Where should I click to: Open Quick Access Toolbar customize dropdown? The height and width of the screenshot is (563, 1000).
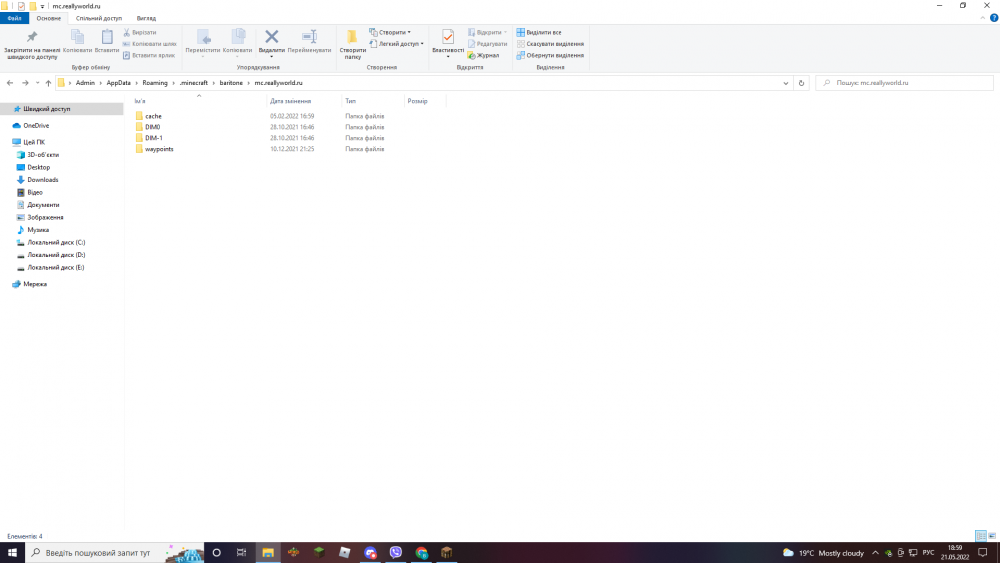[42, 6]
